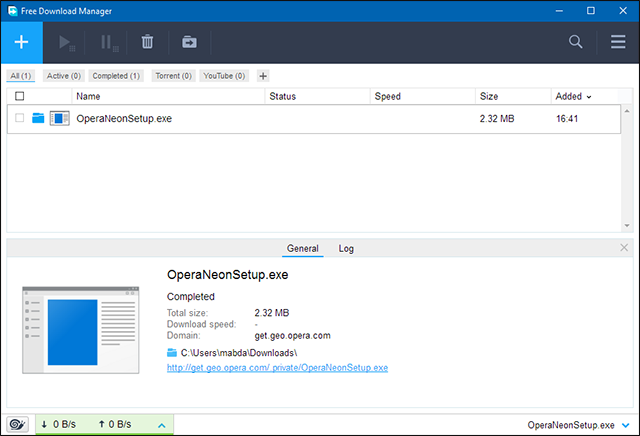Viewport: 640px width, 436px height.
Task: Click the Completed status text in details
Action: pos(191,296)
